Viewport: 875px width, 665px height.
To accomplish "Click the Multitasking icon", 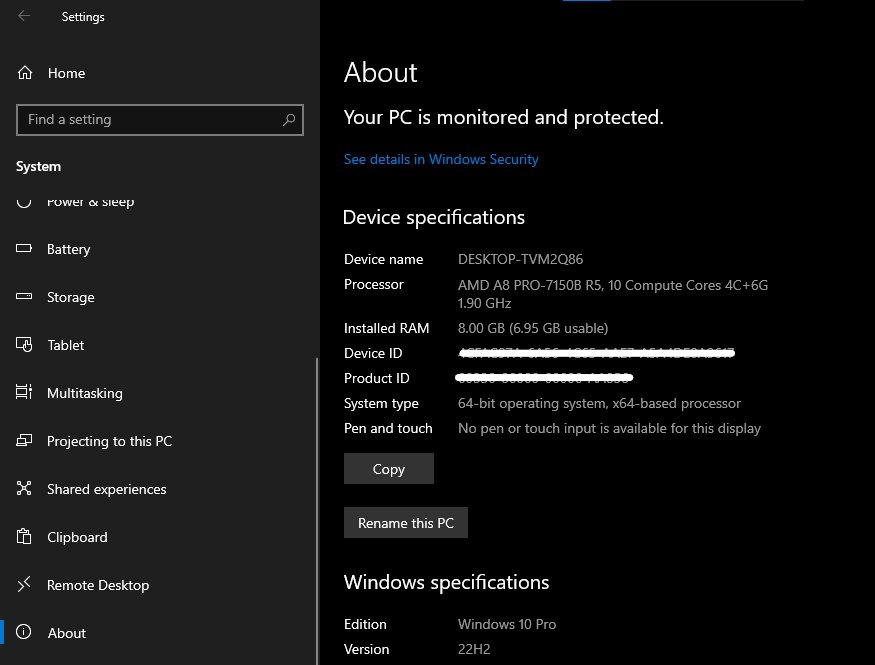I will point(25,393).
